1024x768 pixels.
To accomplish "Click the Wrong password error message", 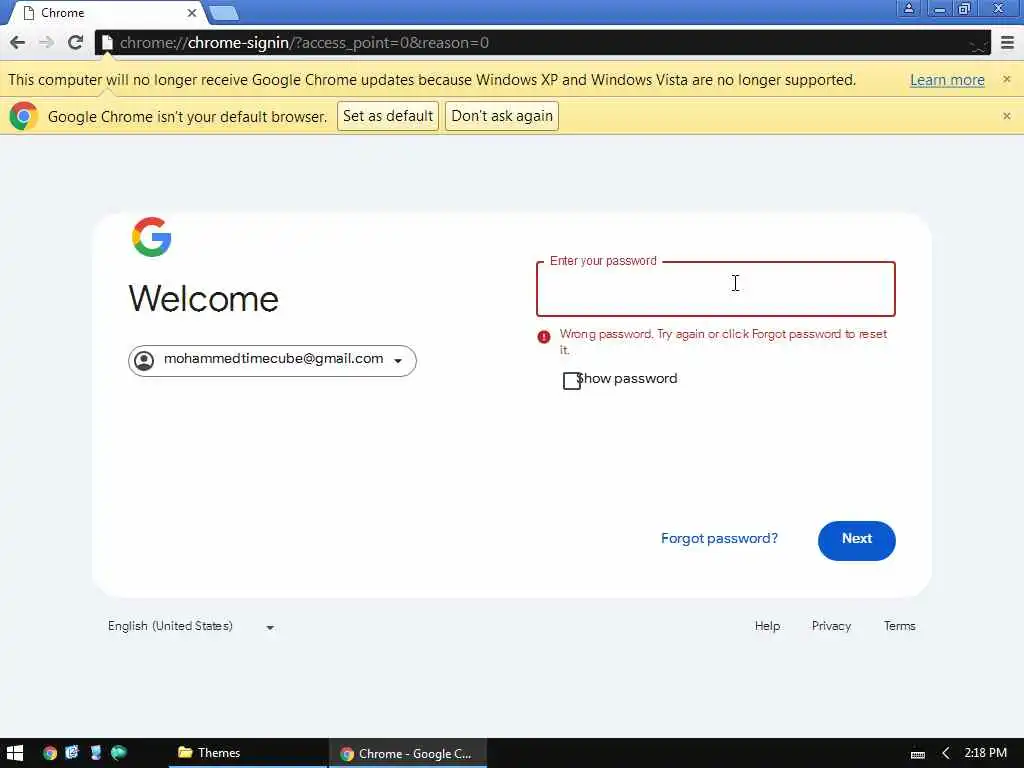I will tap(723, 341).
